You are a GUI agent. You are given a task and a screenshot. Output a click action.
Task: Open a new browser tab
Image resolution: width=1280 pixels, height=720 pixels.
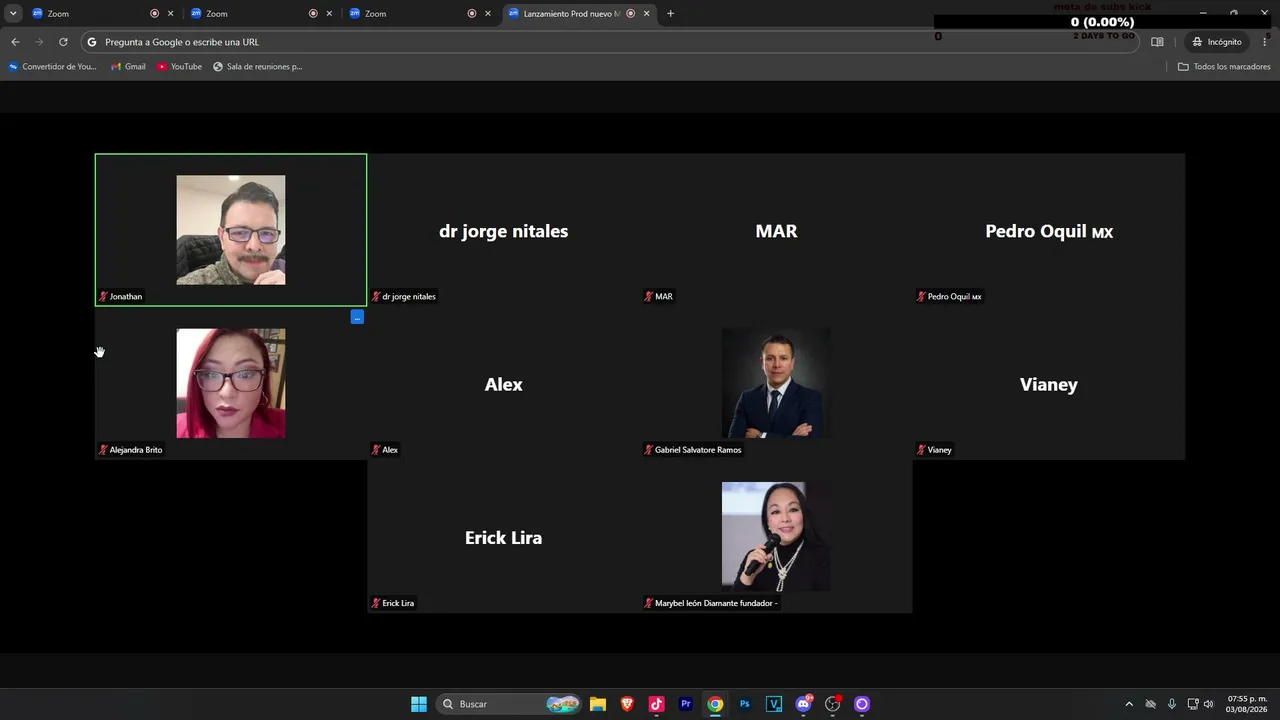(x=670, y=14)
